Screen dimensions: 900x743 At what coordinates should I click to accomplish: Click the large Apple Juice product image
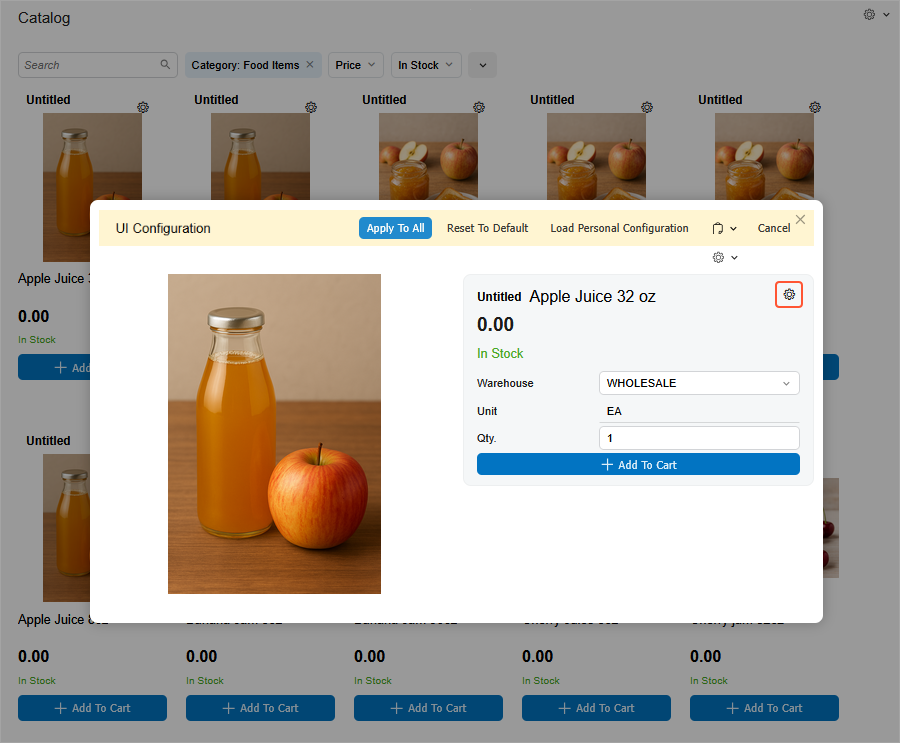click(274, 434)
